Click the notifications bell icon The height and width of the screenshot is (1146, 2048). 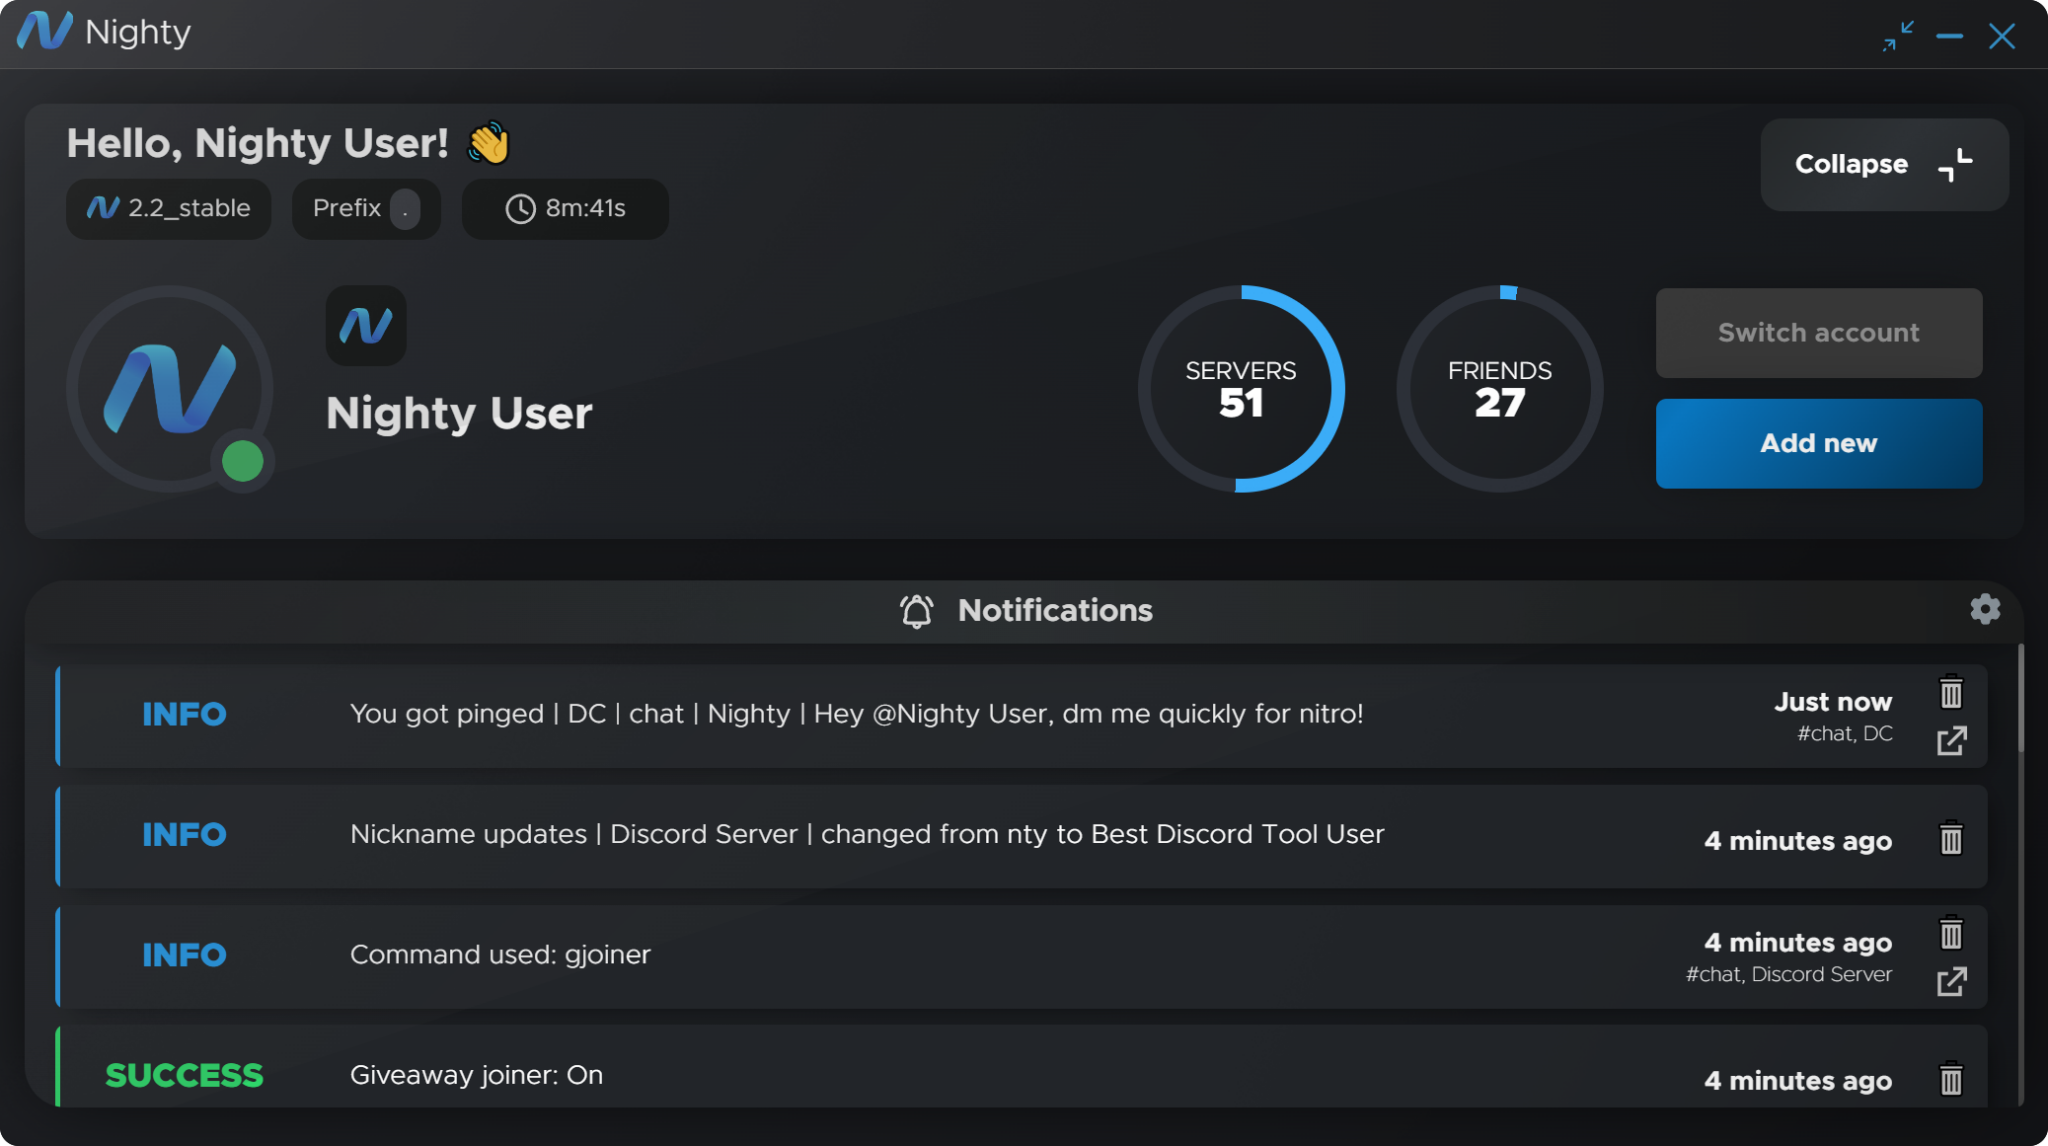pos(916,610)
